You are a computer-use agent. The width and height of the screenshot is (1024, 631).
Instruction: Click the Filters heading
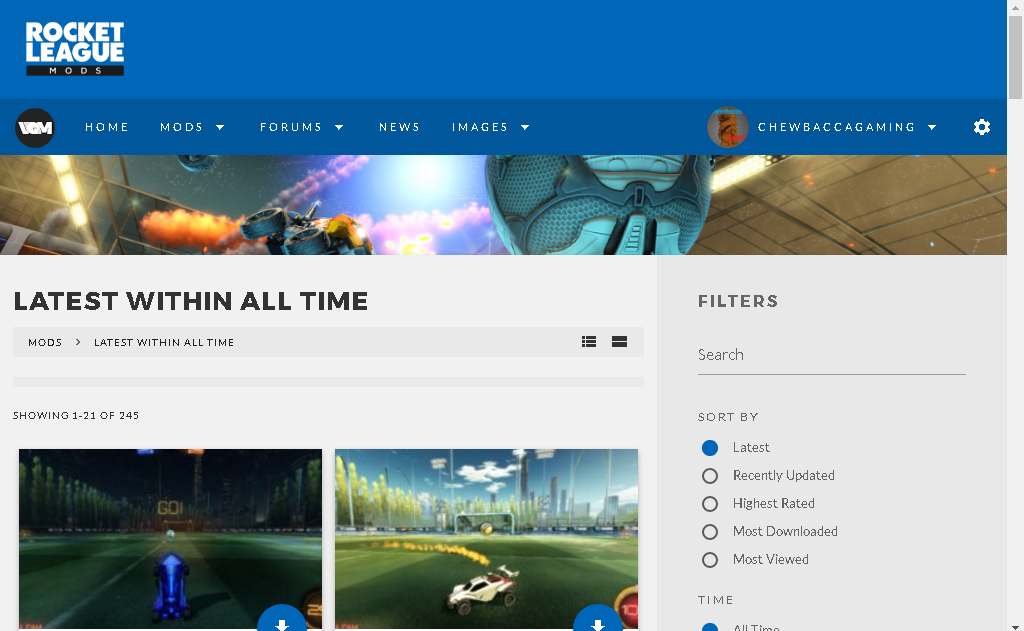coord(738,301)
